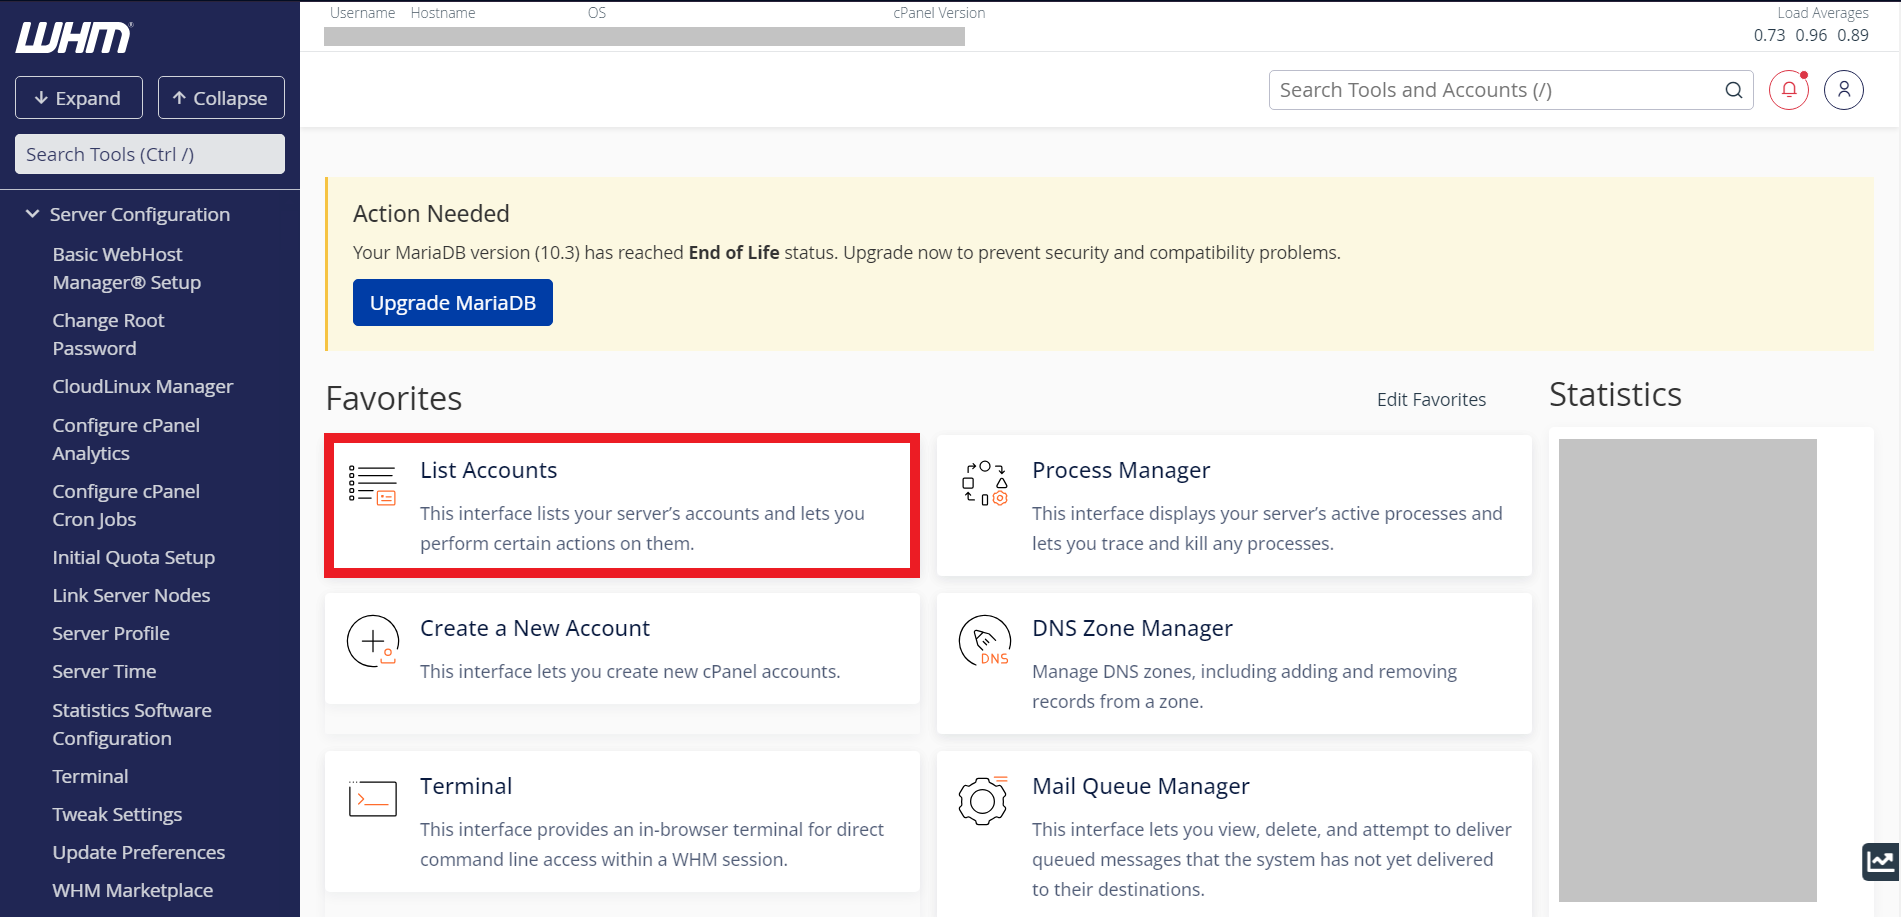Open Update Preferences in sidebar

pos(139,852)
